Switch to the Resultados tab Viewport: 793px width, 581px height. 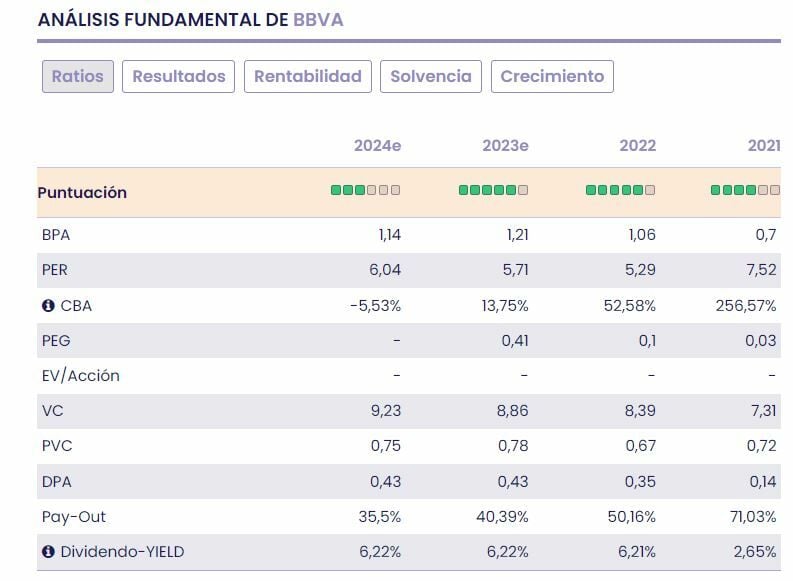pos(179,77)
